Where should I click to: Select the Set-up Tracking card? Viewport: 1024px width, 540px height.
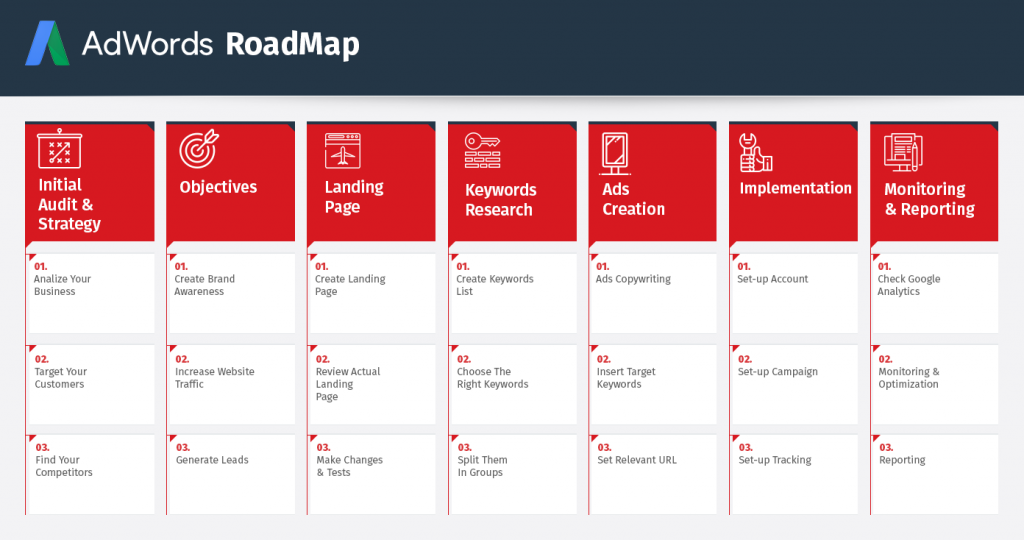794,475
